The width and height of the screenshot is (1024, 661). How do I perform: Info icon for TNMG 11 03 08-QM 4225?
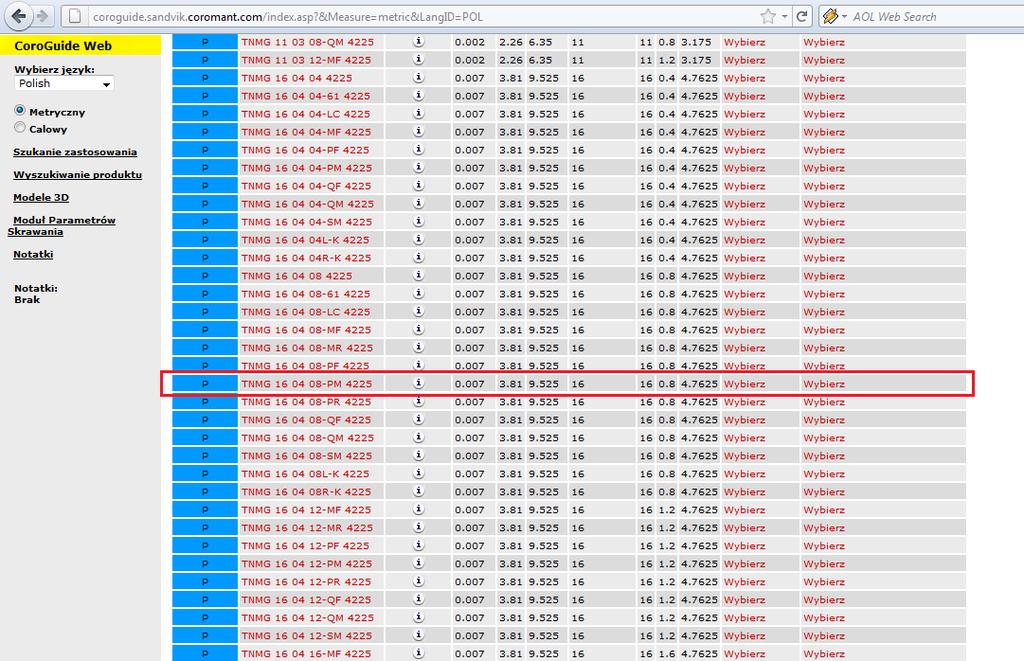(419, 41)
